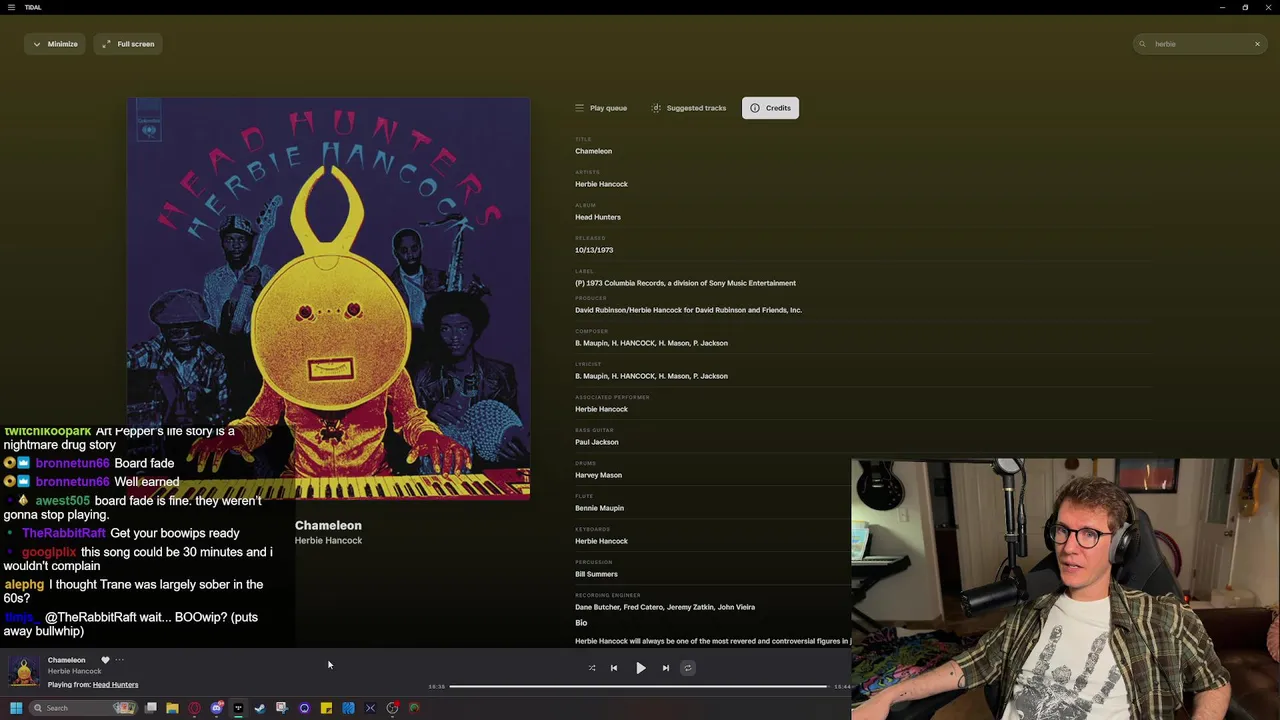
Task: Click Herbie Hancock under Artists credit
Action: 601,184
